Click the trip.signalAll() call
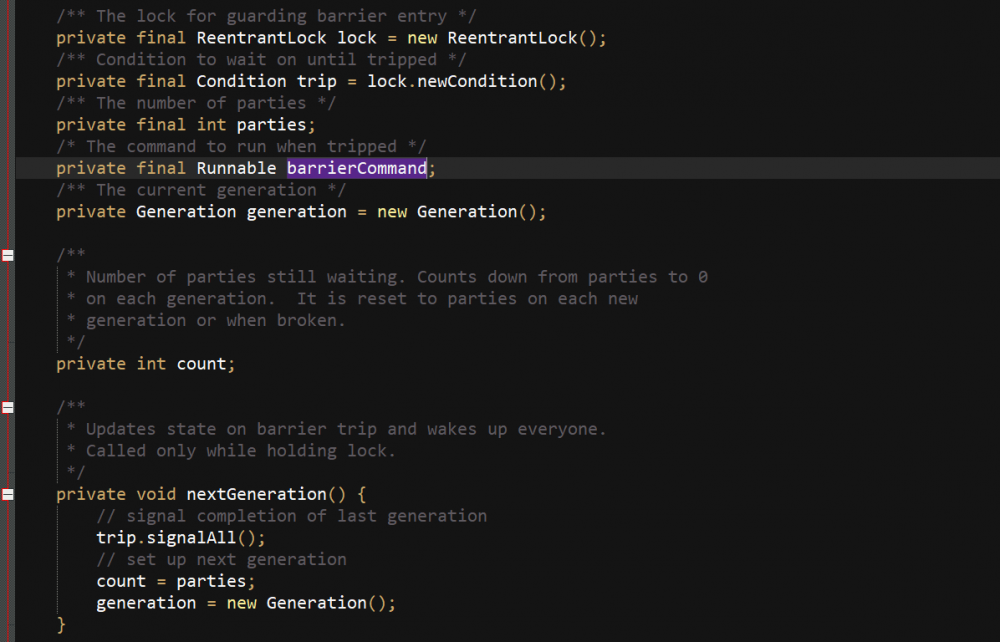 [181, 538]
